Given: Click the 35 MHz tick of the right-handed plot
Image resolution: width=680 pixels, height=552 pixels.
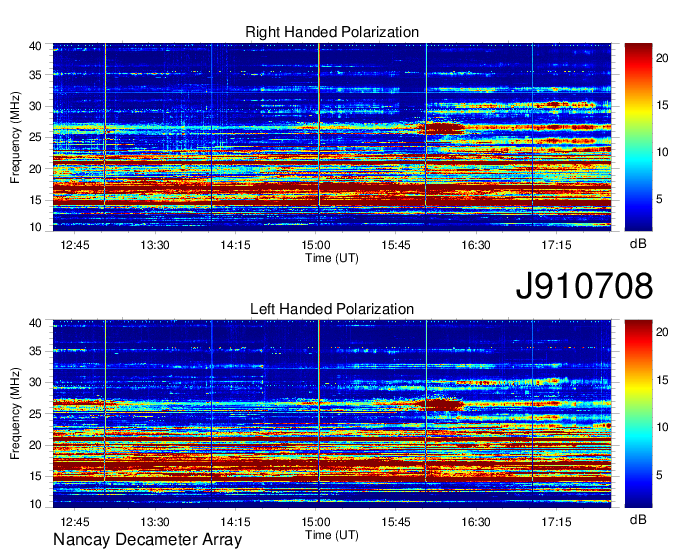Looking at the screenshot, I should (35, 75).
